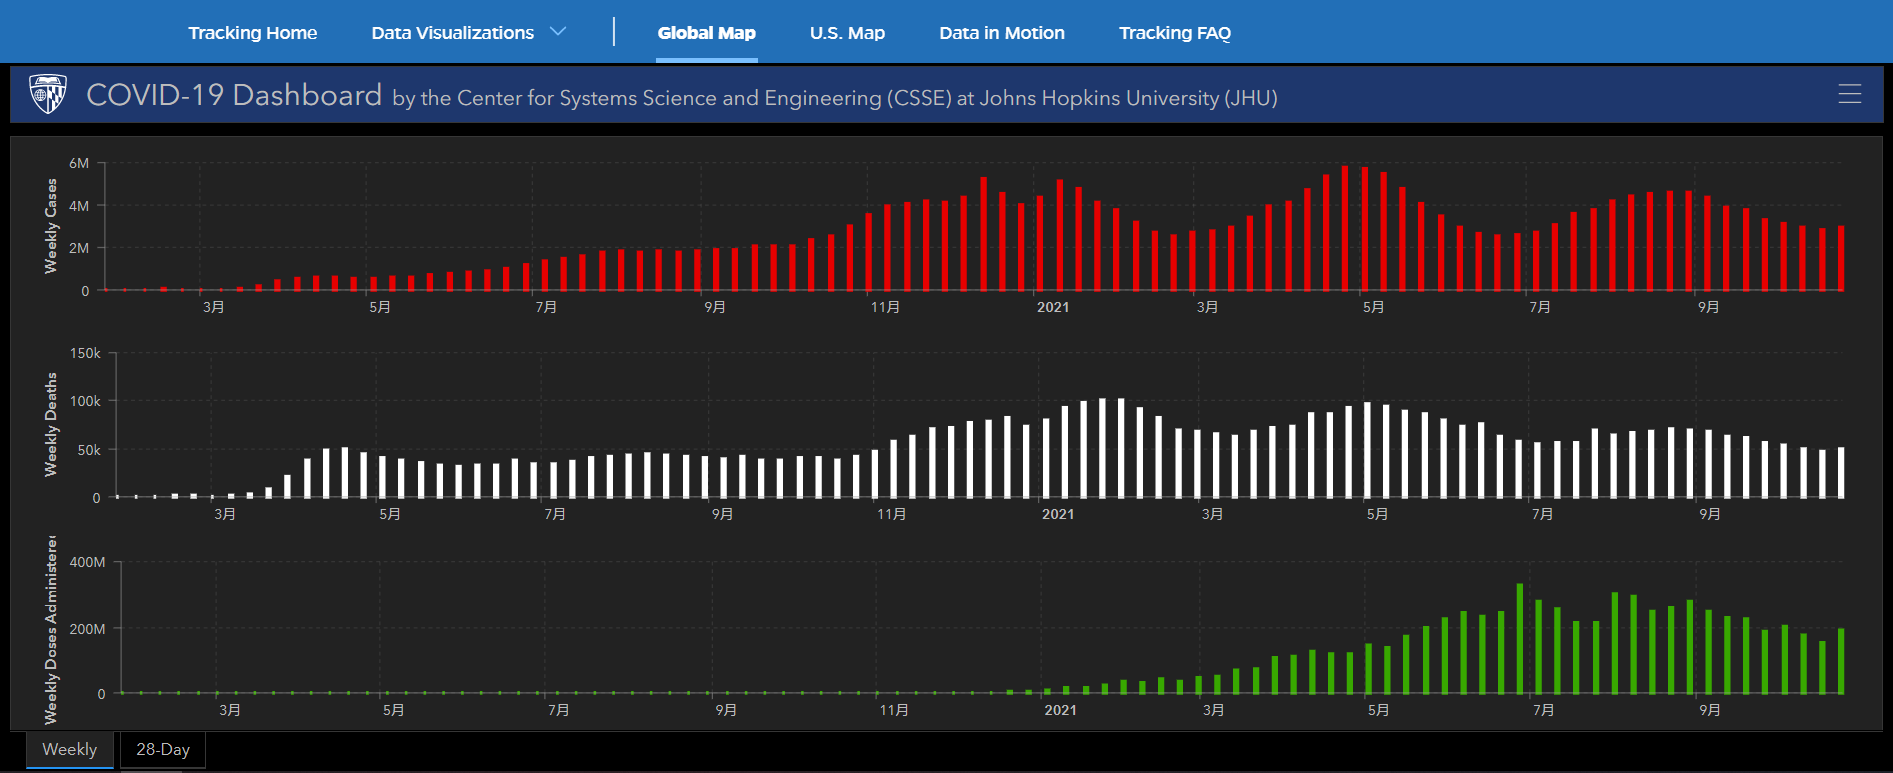Click the COVID-19 Dashboard title text
Screen dimensions: 1893x773
point(234,95)
